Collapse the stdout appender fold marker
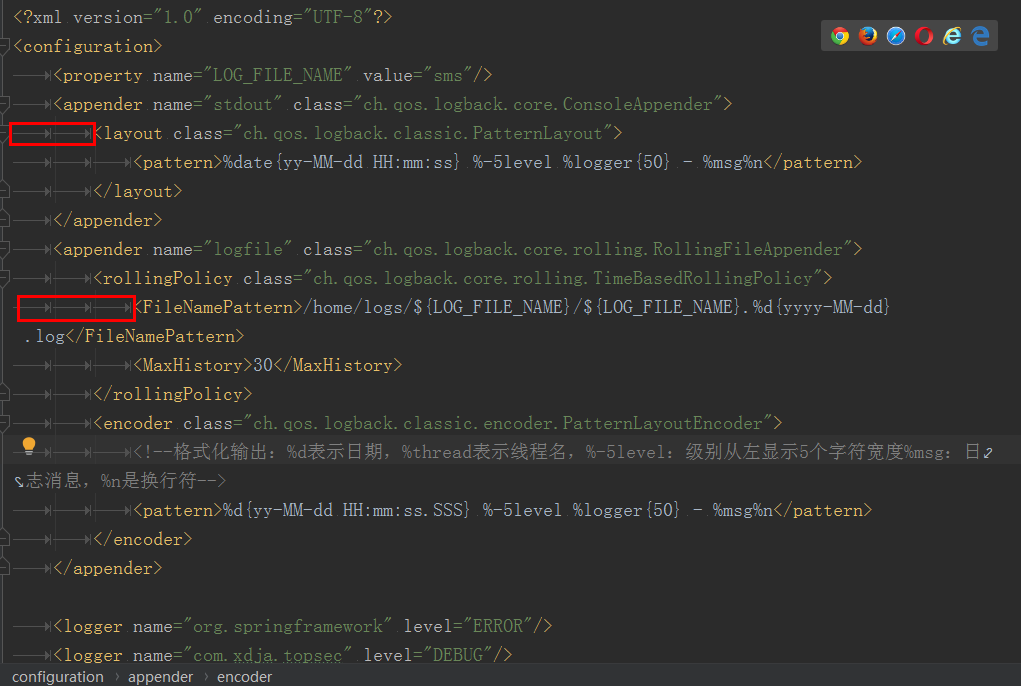Viewport: 1021px width, 686px height. (4, 104)
